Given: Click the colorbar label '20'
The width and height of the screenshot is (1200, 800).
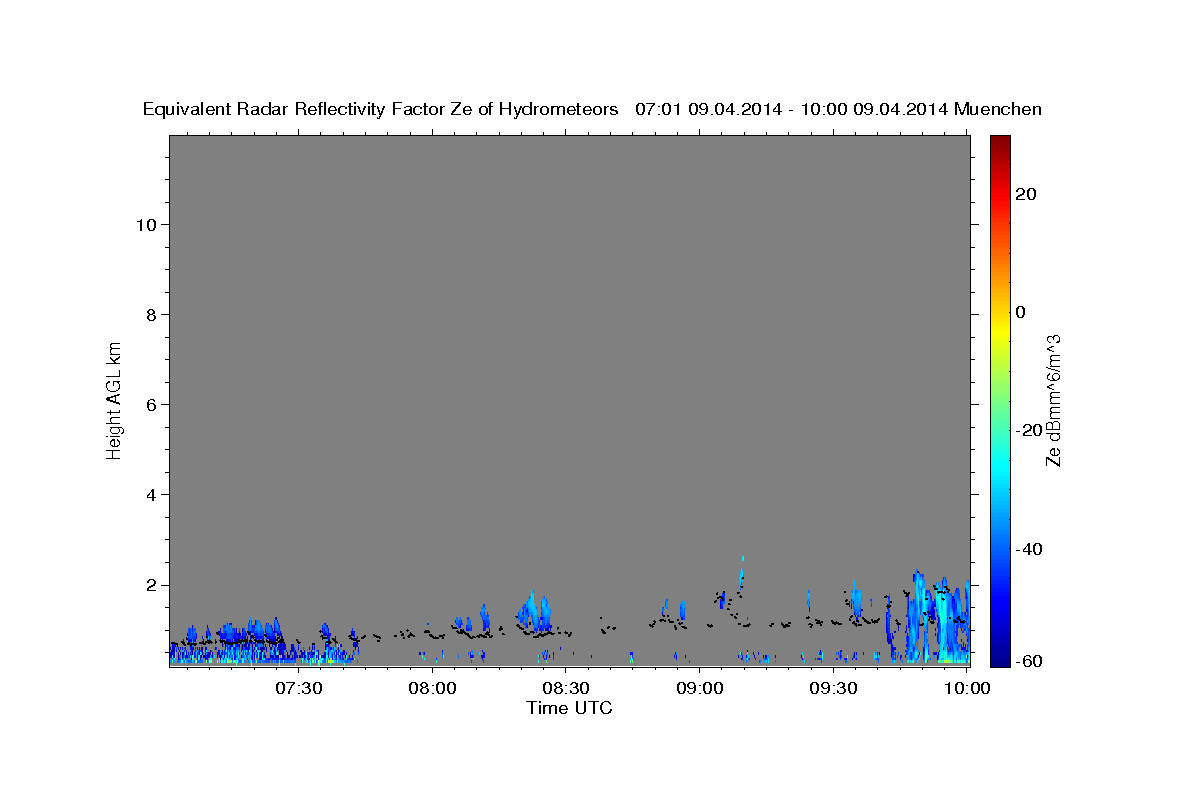Looking at the screenshot, I should [x=1026, y=194].
